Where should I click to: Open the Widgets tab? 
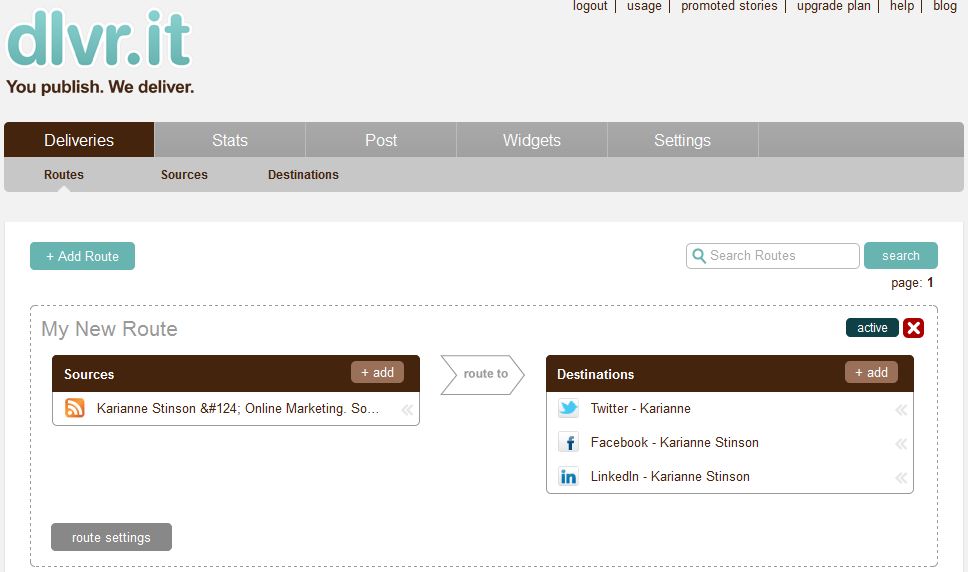[532, 140]
